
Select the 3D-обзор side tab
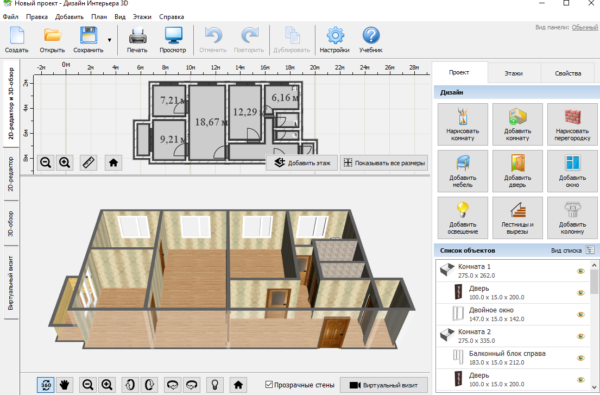[x=11, y=224]
